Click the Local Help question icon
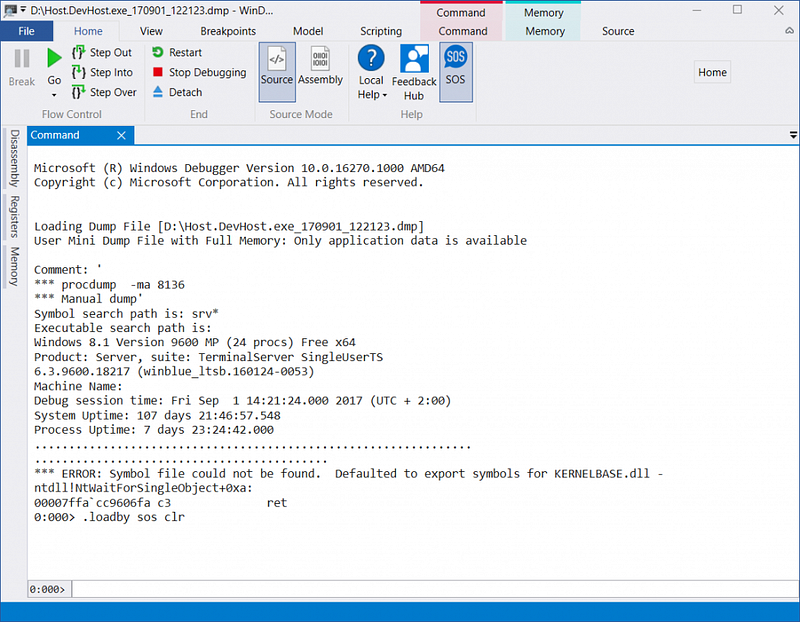800x622 pixels. click(x=371, y=58)
